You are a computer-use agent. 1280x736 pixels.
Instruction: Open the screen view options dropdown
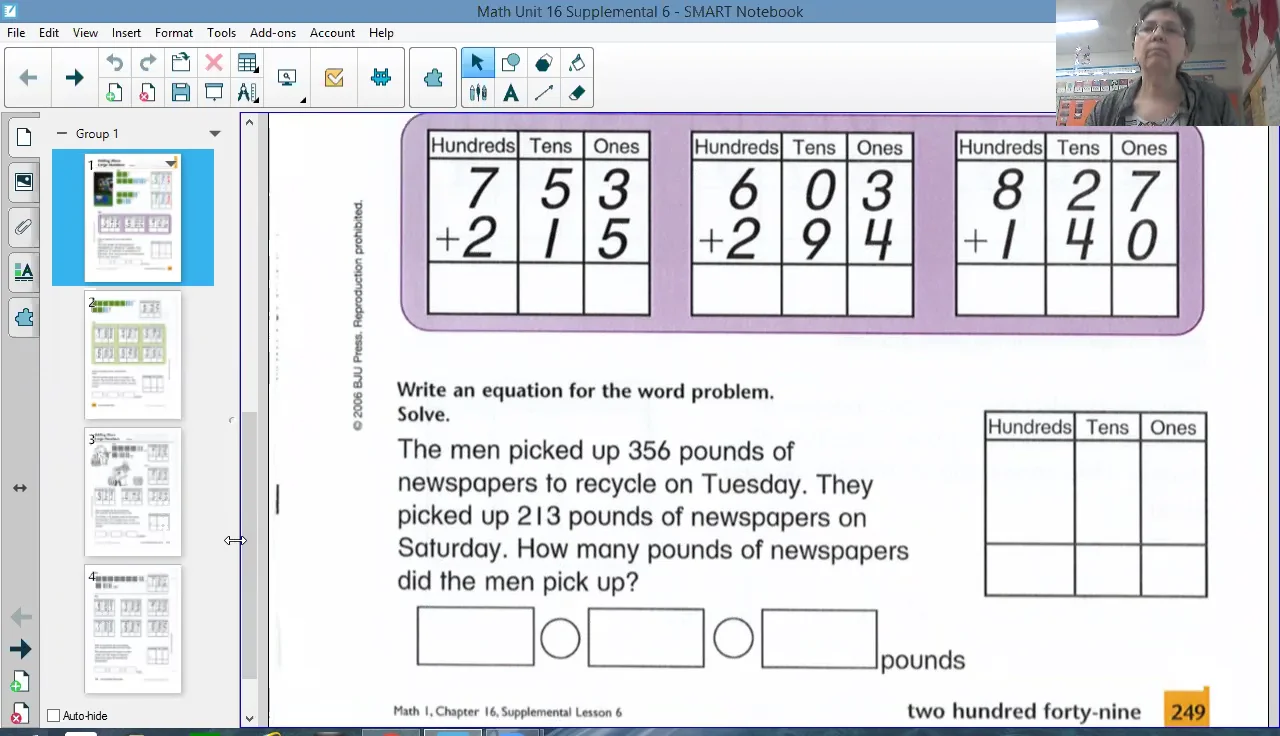289,79
